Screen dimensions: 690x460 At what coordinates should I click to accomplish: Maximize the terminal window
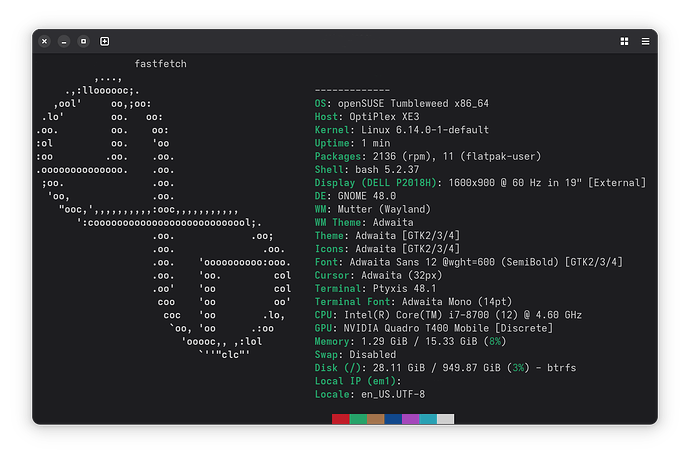coord(83,41)
